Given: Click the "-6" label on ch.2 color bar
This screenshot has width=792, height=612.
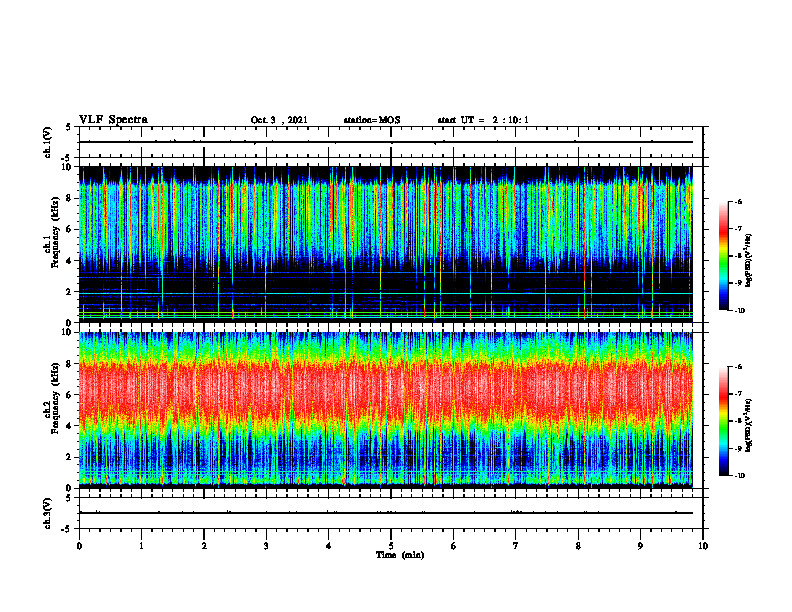Looking at the screenshot, I should click(738, 367).
